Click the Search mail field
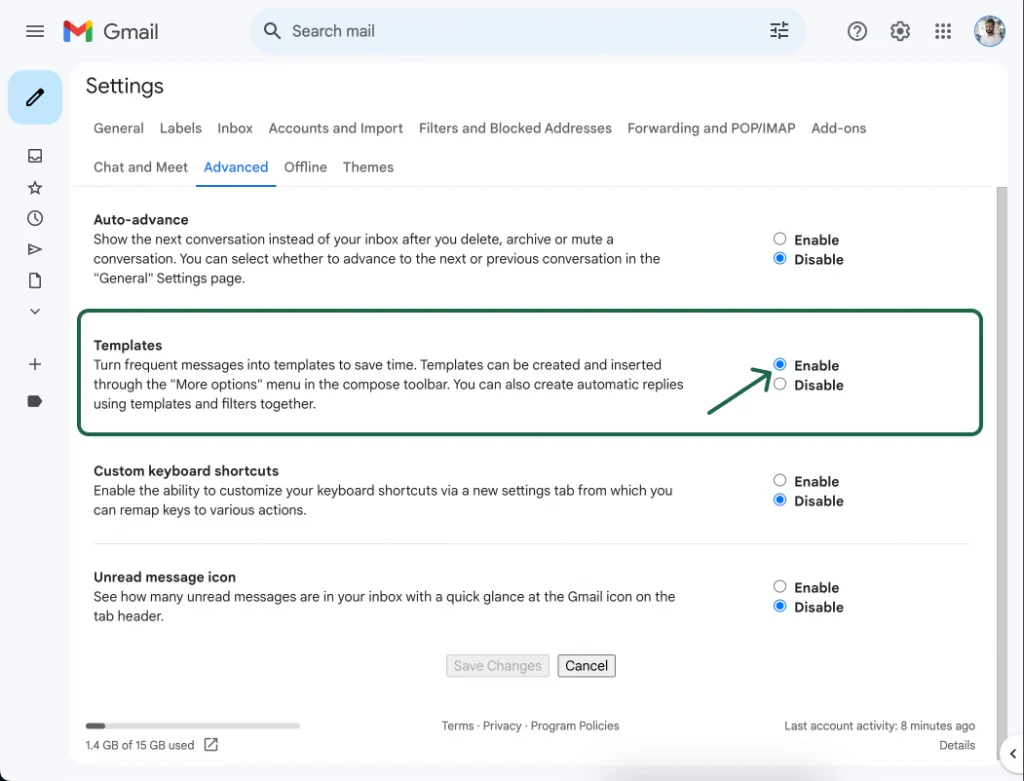Viewport: 1024px width, 781px height. point(528,31)
